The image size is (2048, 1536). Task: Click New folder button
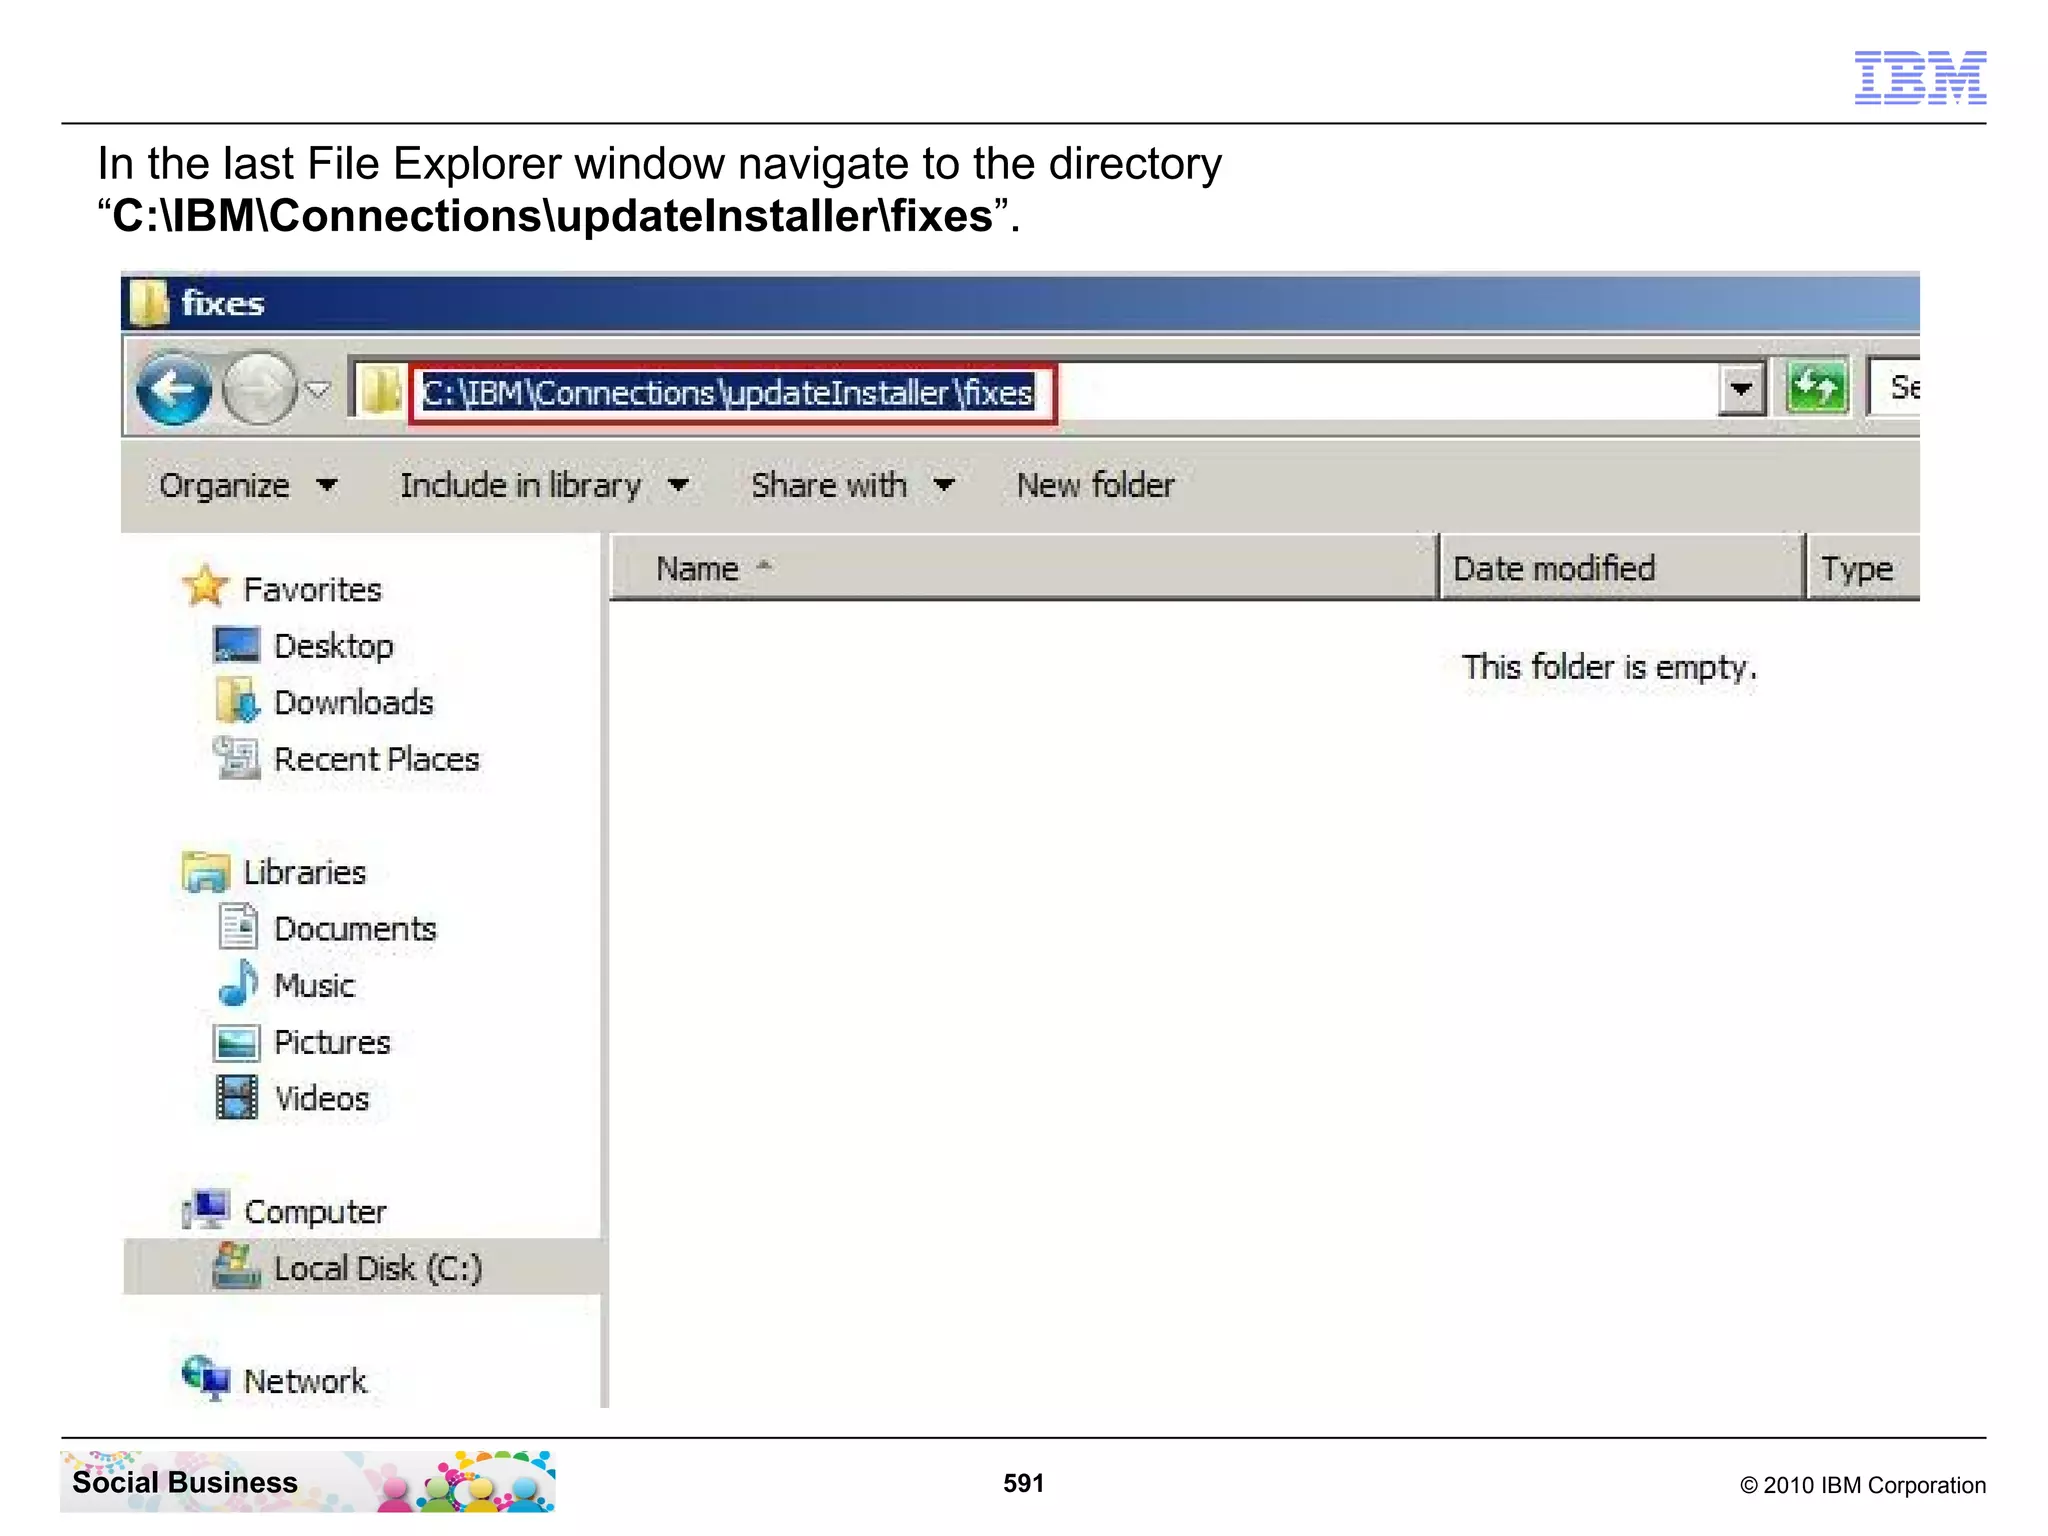pos(1095,486)
